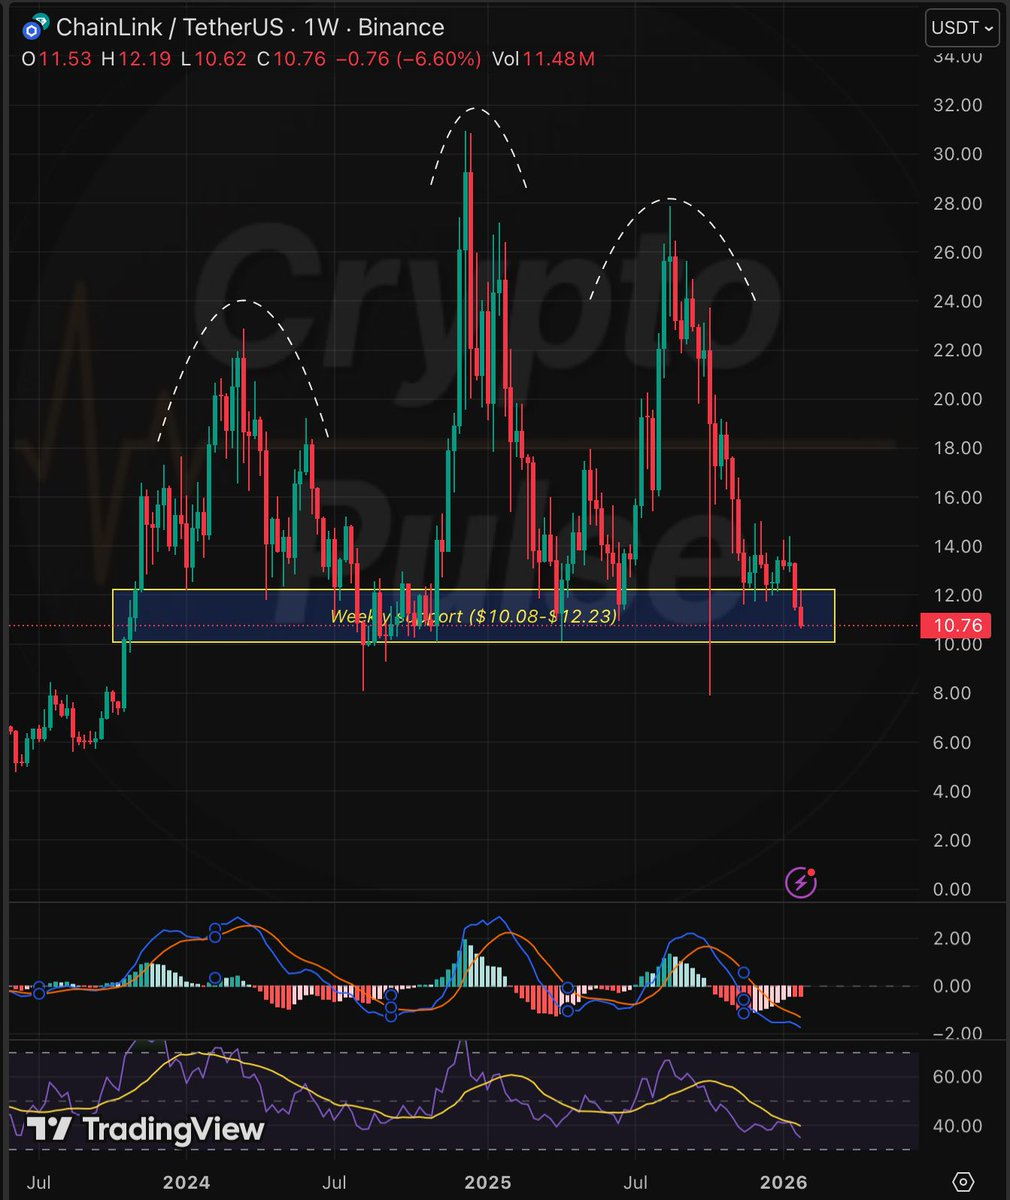Click the red 10.76 current price label
1010x1200 pixels.
pyautogui.click(x=960, y=626)
